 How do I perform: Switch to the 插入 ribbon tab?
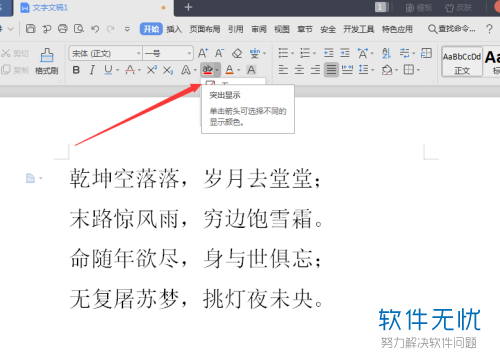(174, 29)
